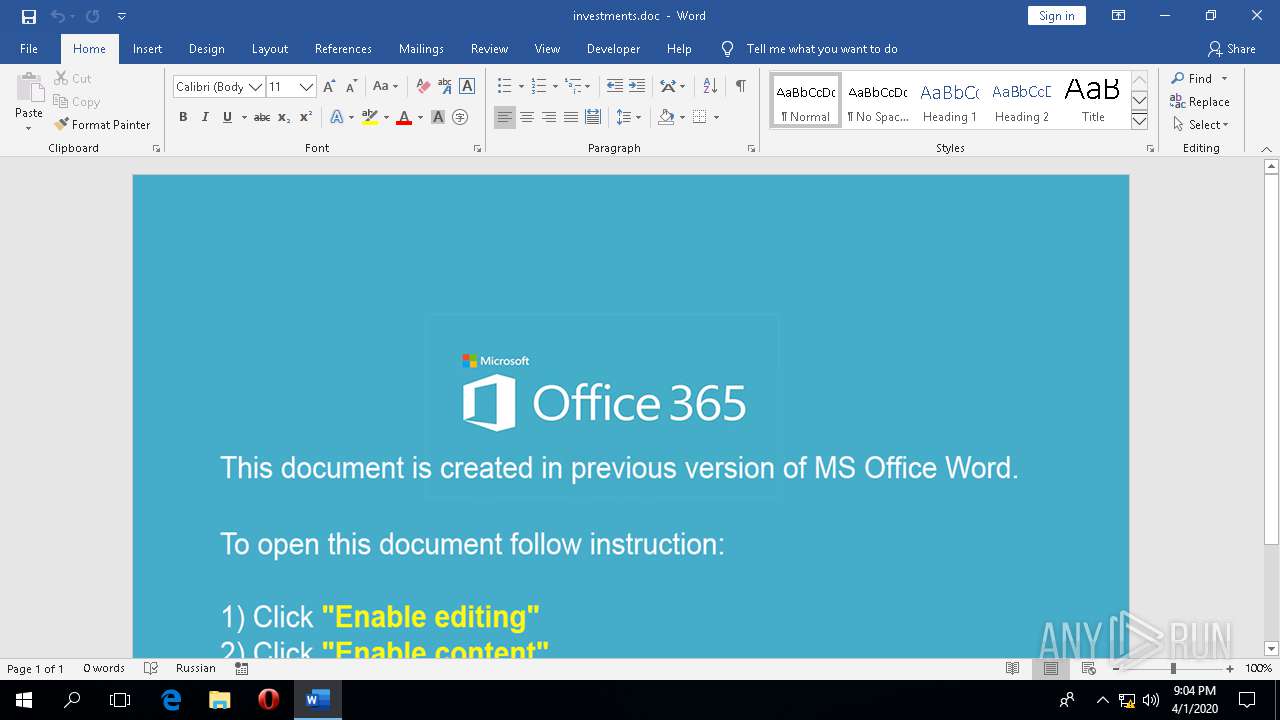The width and height of the screenshot is (1280, 720).
Task: Apply subscript formatting
Action: coord(284,117)
